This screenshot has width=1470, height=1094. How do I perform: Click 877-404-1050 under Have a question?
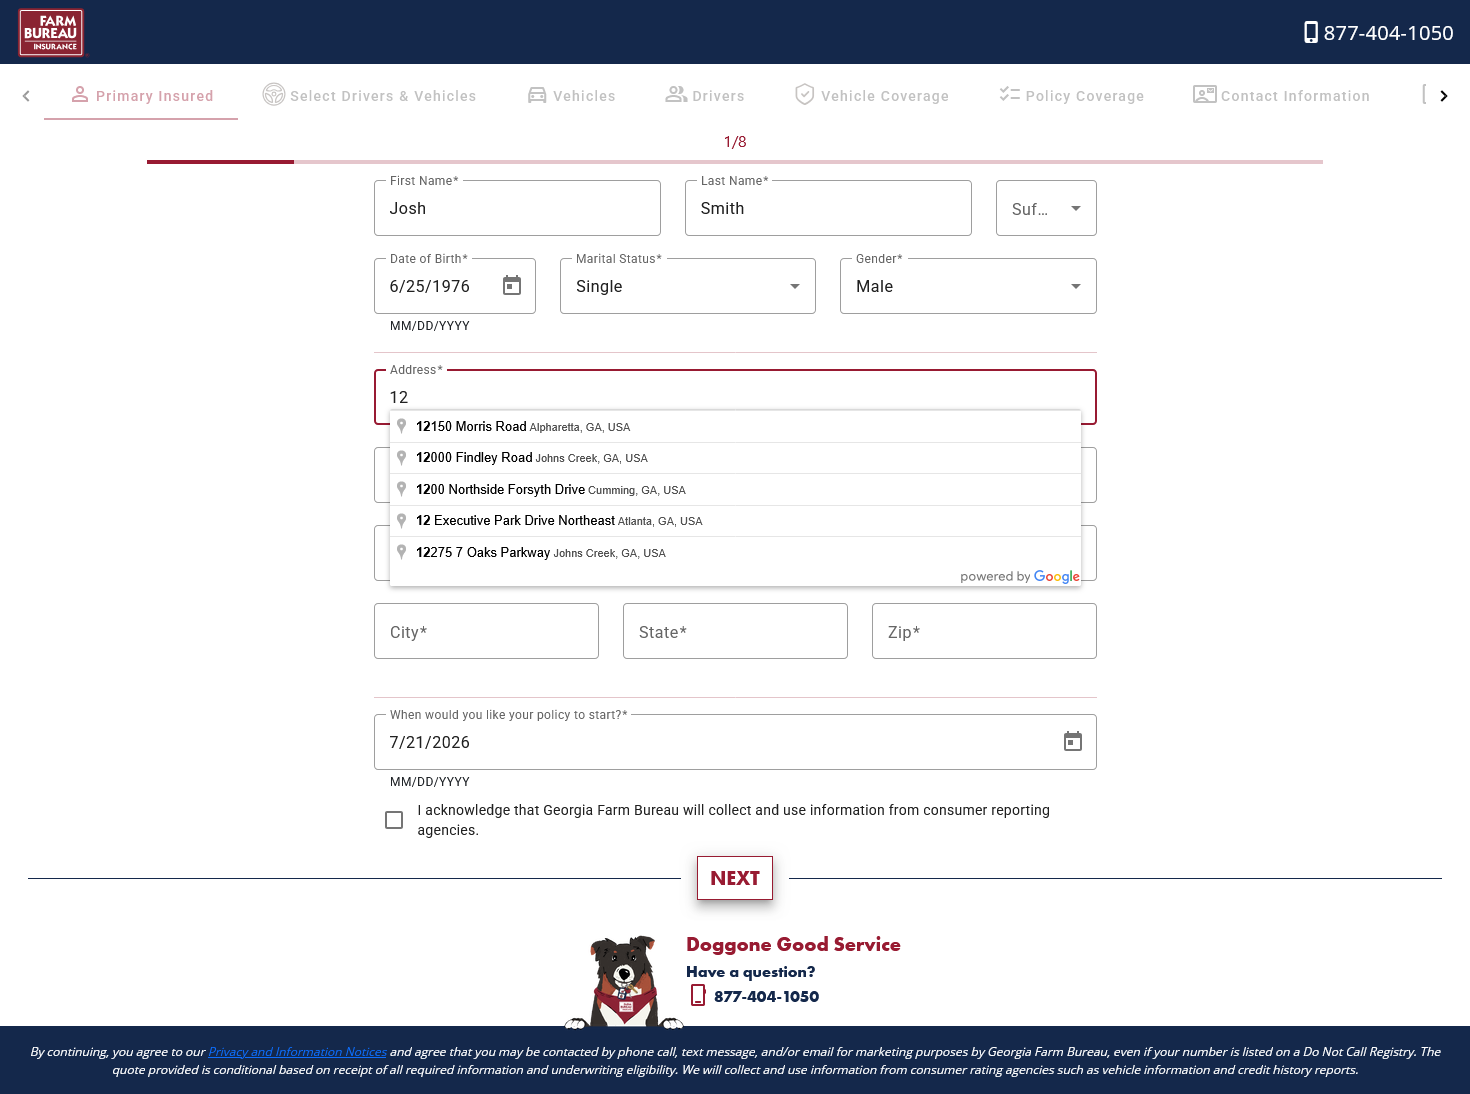[x=766, y=997]
